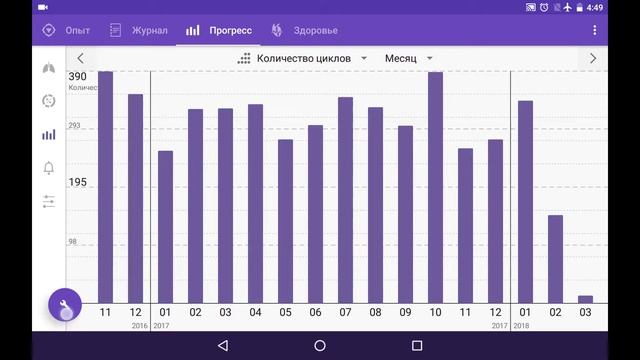Select the bar chart icon in sidebar
The width and height of the screenshot is (640, 360).
49,134
